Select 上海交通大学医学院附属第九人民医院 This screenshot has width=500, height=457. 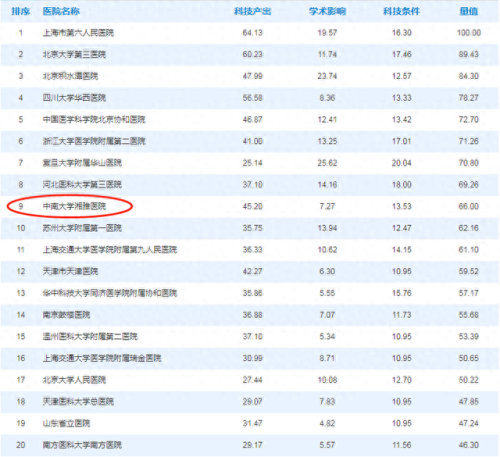coord(110,250)
